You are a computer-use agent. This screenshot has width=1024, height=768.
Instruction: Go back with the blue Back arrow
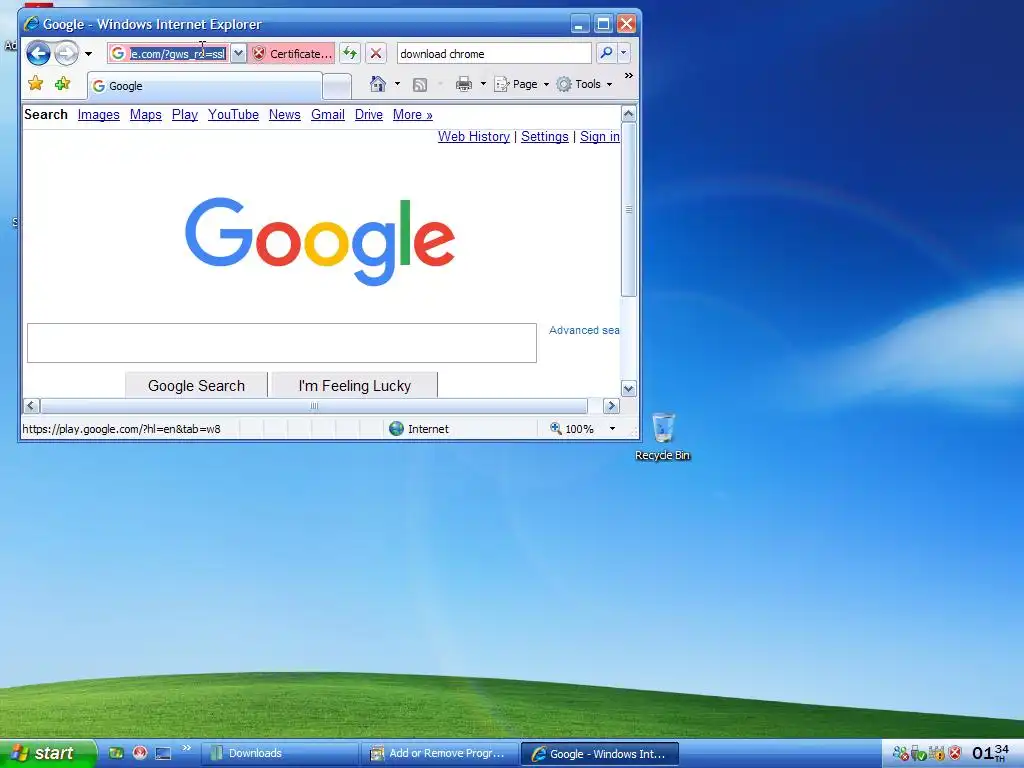(39, 54)
